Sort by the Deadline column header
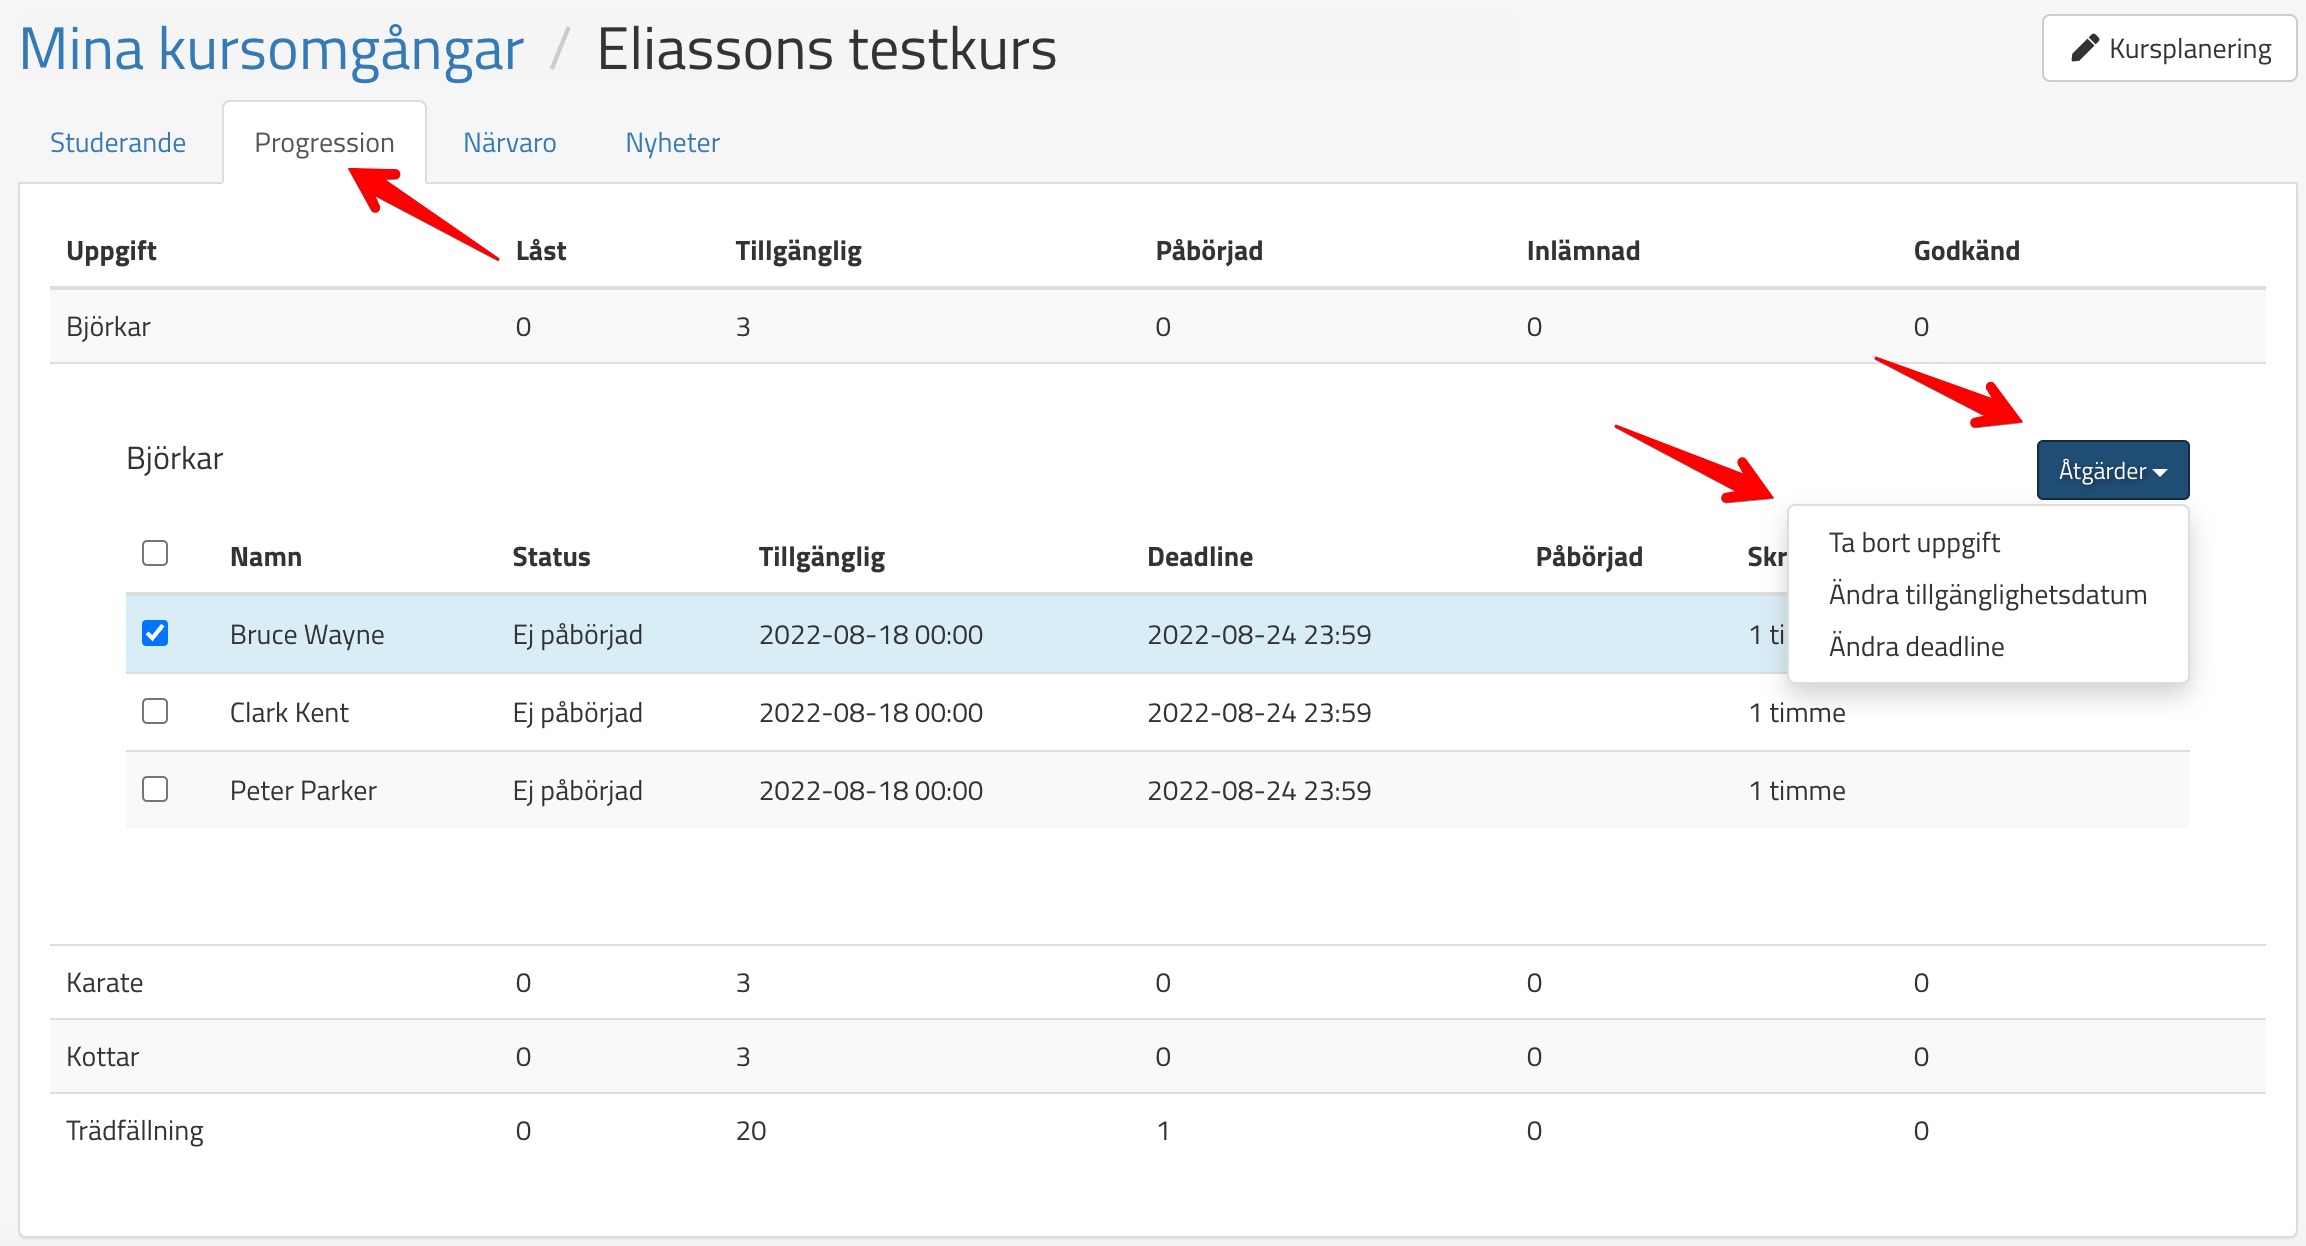Image resolution: width=2306 pixels, height=1246 pixels. click(1199, 556)
